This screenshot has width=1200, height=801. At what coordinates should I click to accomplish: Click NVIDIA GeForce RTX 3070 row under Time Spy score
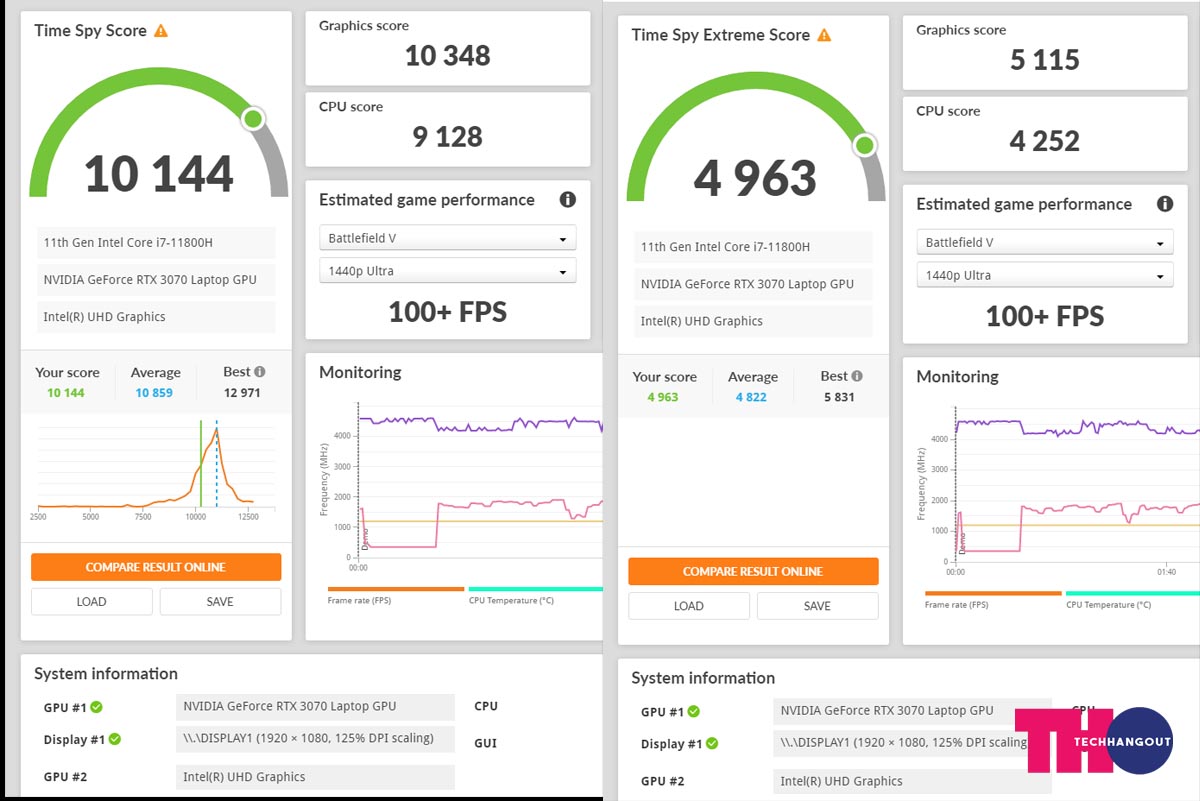[156, 280]
